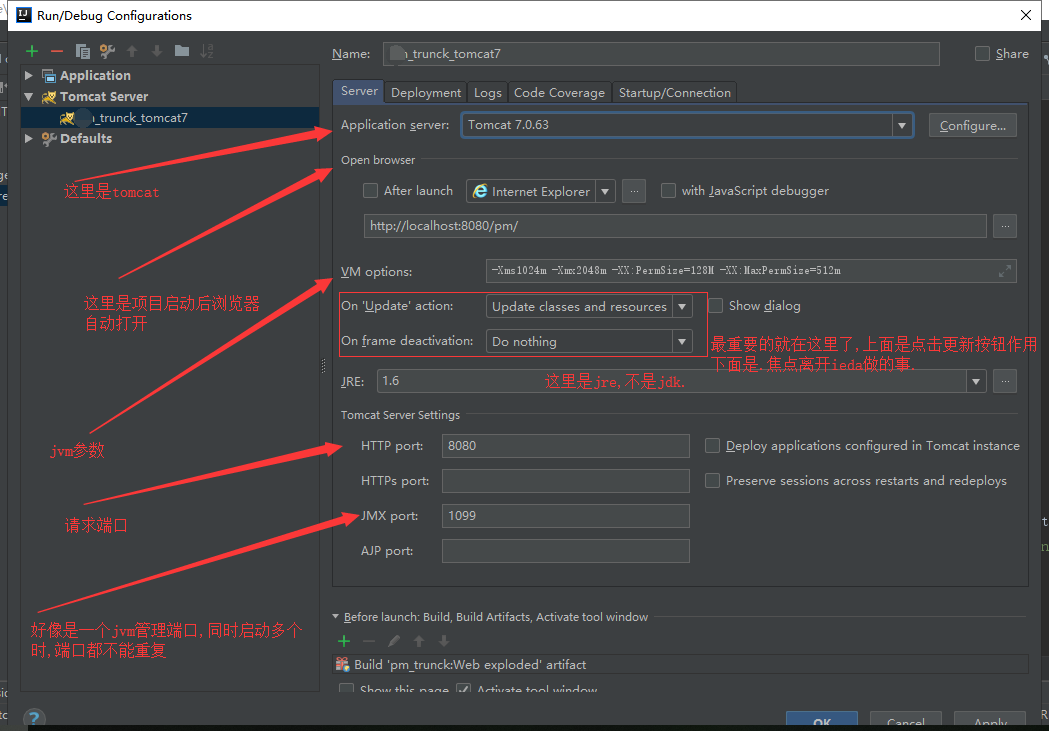Open the On frame deactivation dropdown
Image resolution: width=1049 pixels, height=731 pixels.
[682, 341]
